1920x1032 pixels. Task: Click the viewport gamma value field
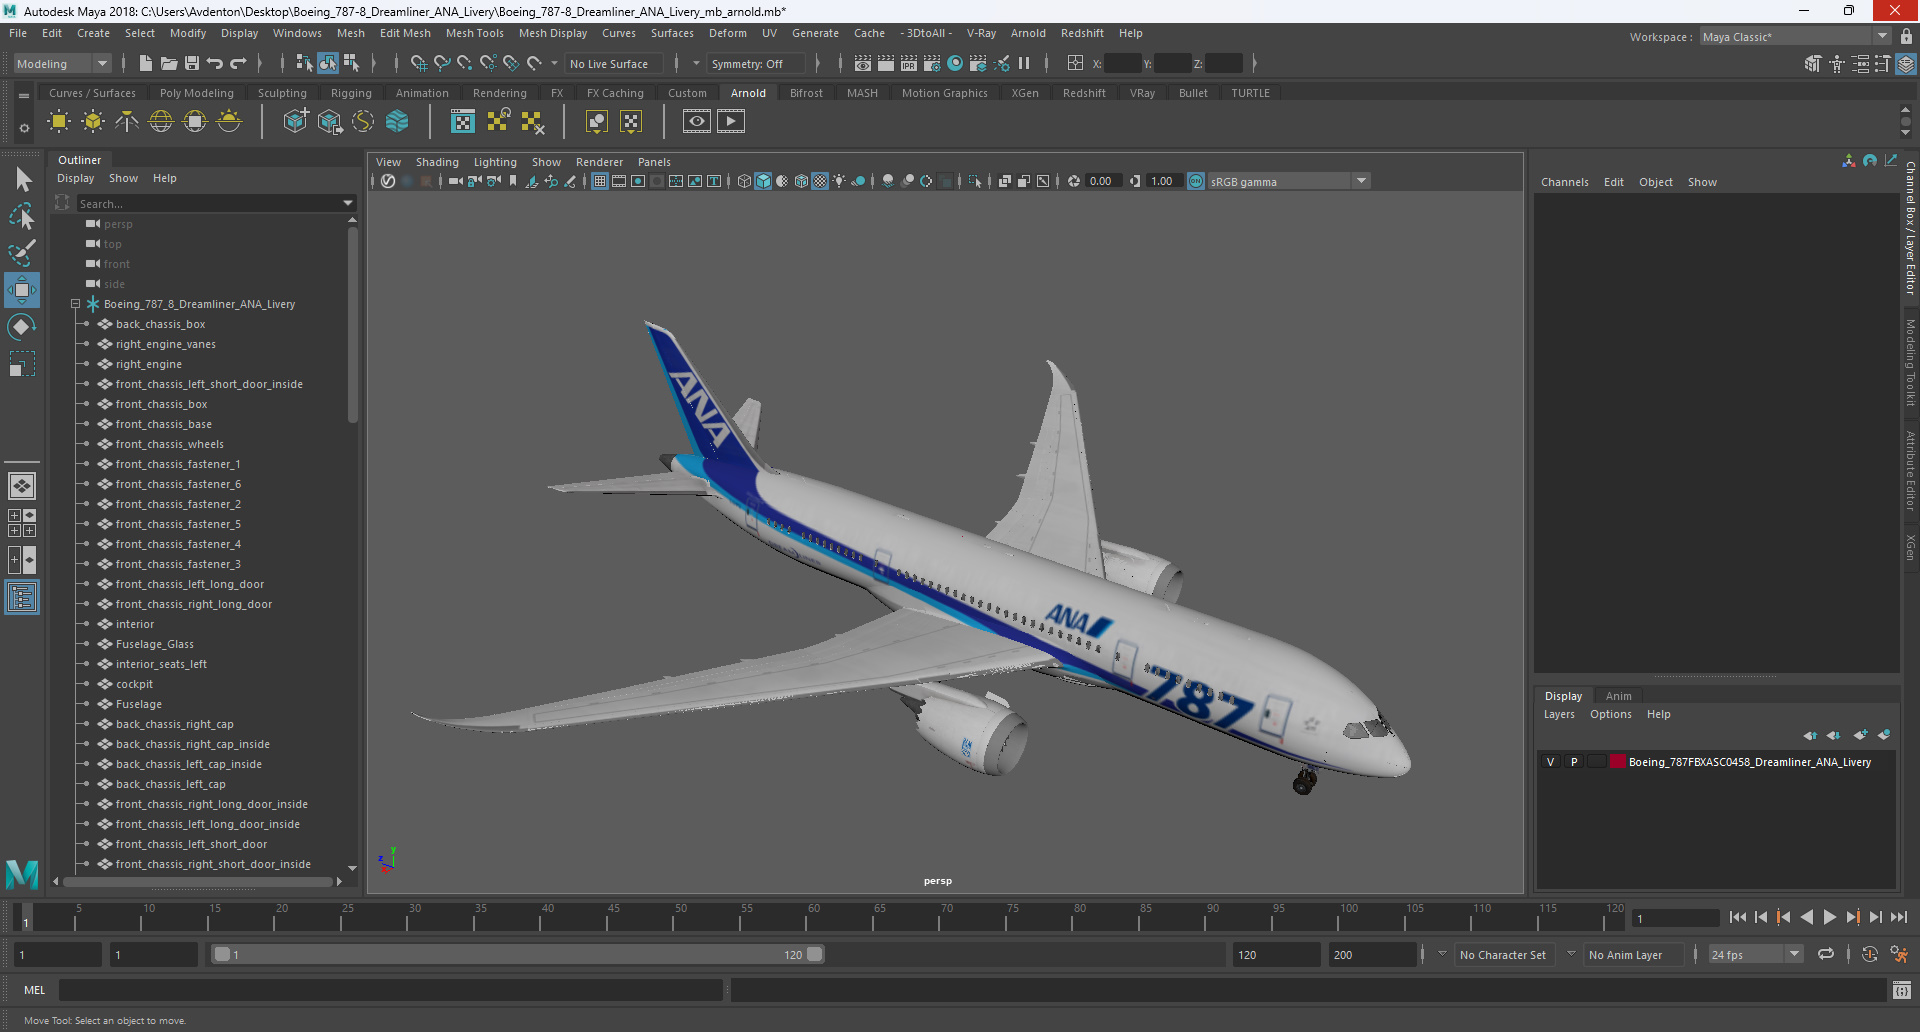click(1165, 181)
